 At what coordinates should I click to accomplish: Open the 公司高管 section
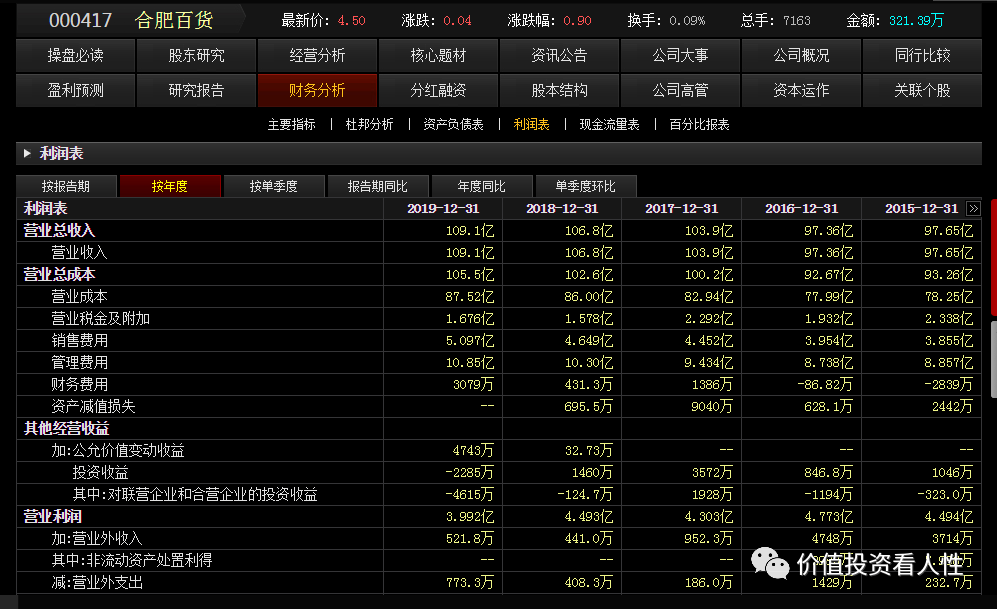680,90
